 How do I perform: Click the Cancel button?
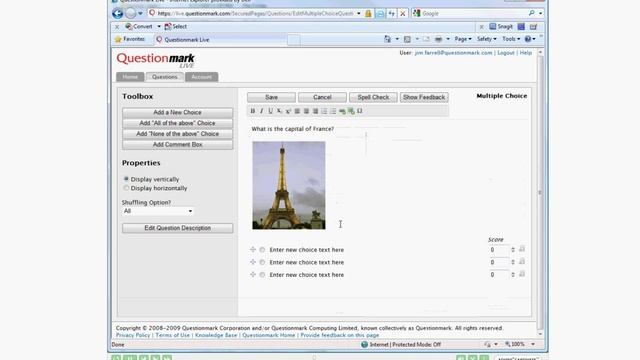tap(322, 97)
